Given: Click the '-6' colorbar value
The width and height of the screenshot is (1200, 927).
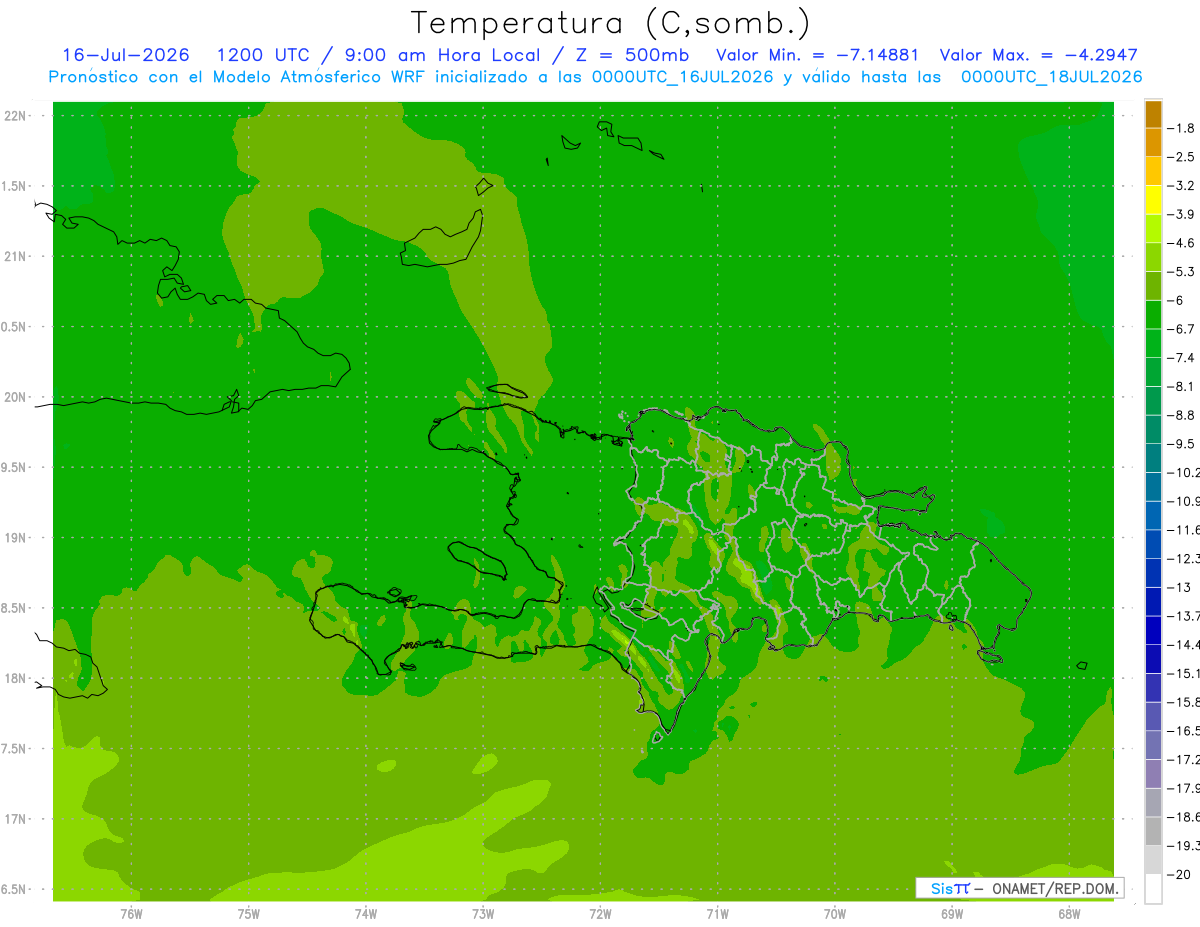Looking at the screenshot, I should click(x=1176, y=301).
